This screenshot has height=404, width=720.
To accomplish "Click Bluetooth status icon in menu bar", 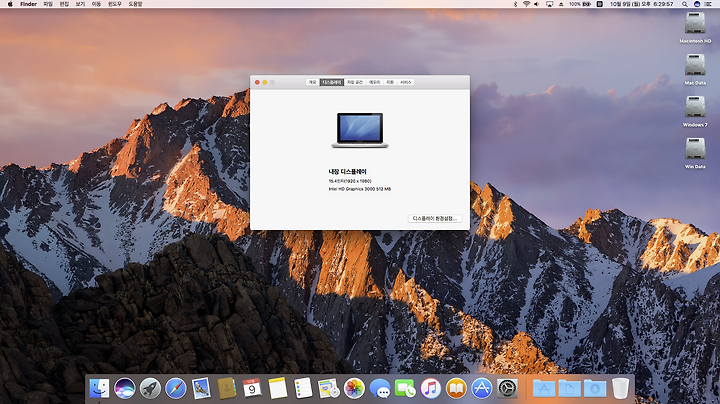I will point(515,4).
